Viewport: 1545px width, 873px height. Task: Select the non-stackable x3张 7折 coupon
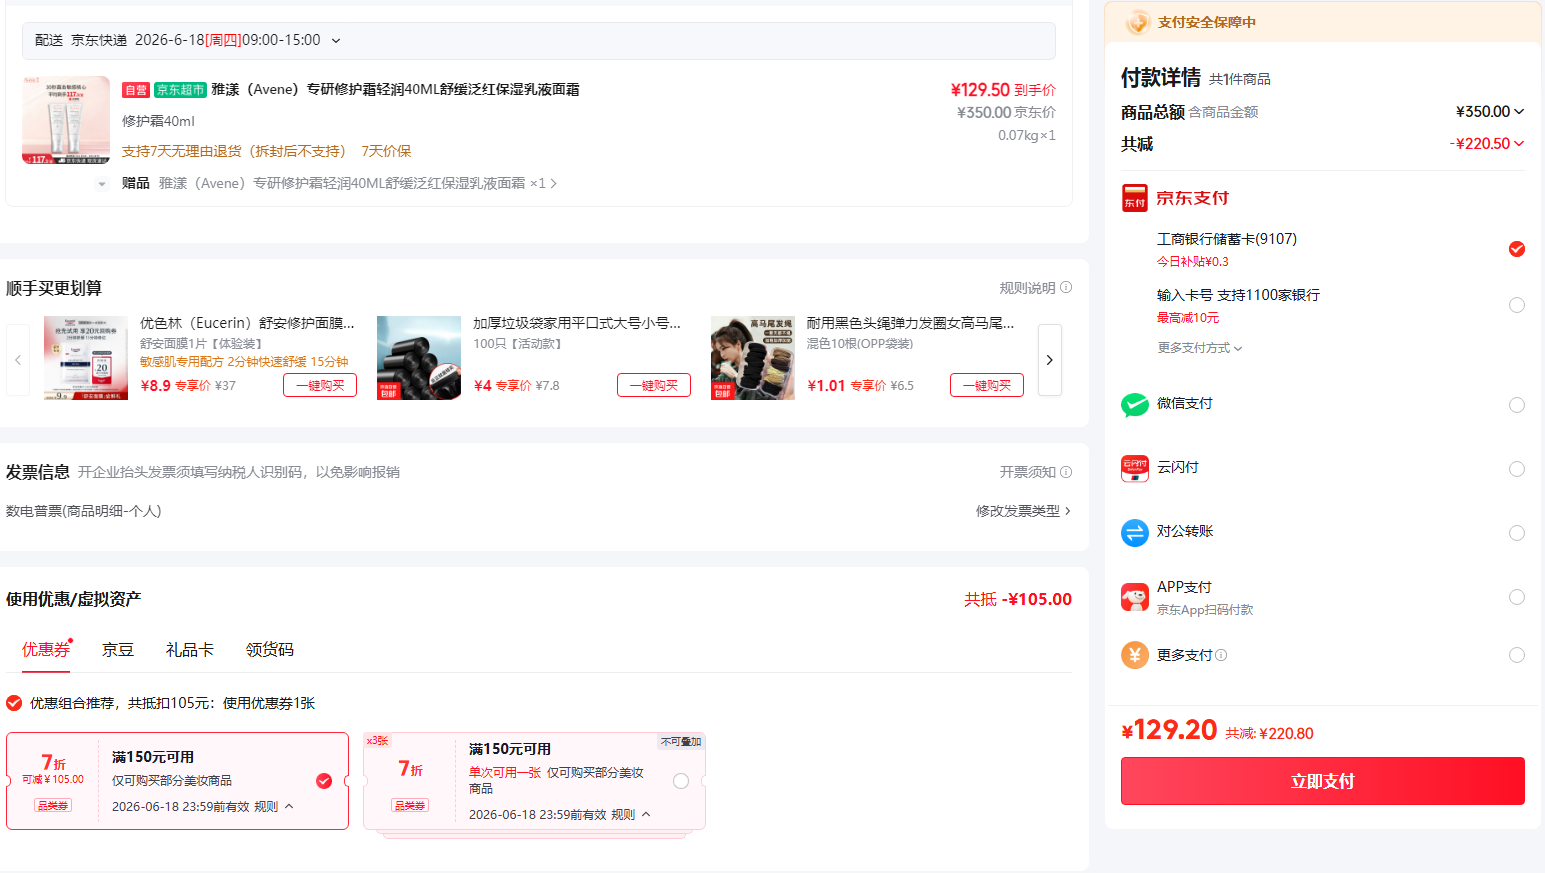click(x=681, y=781)
